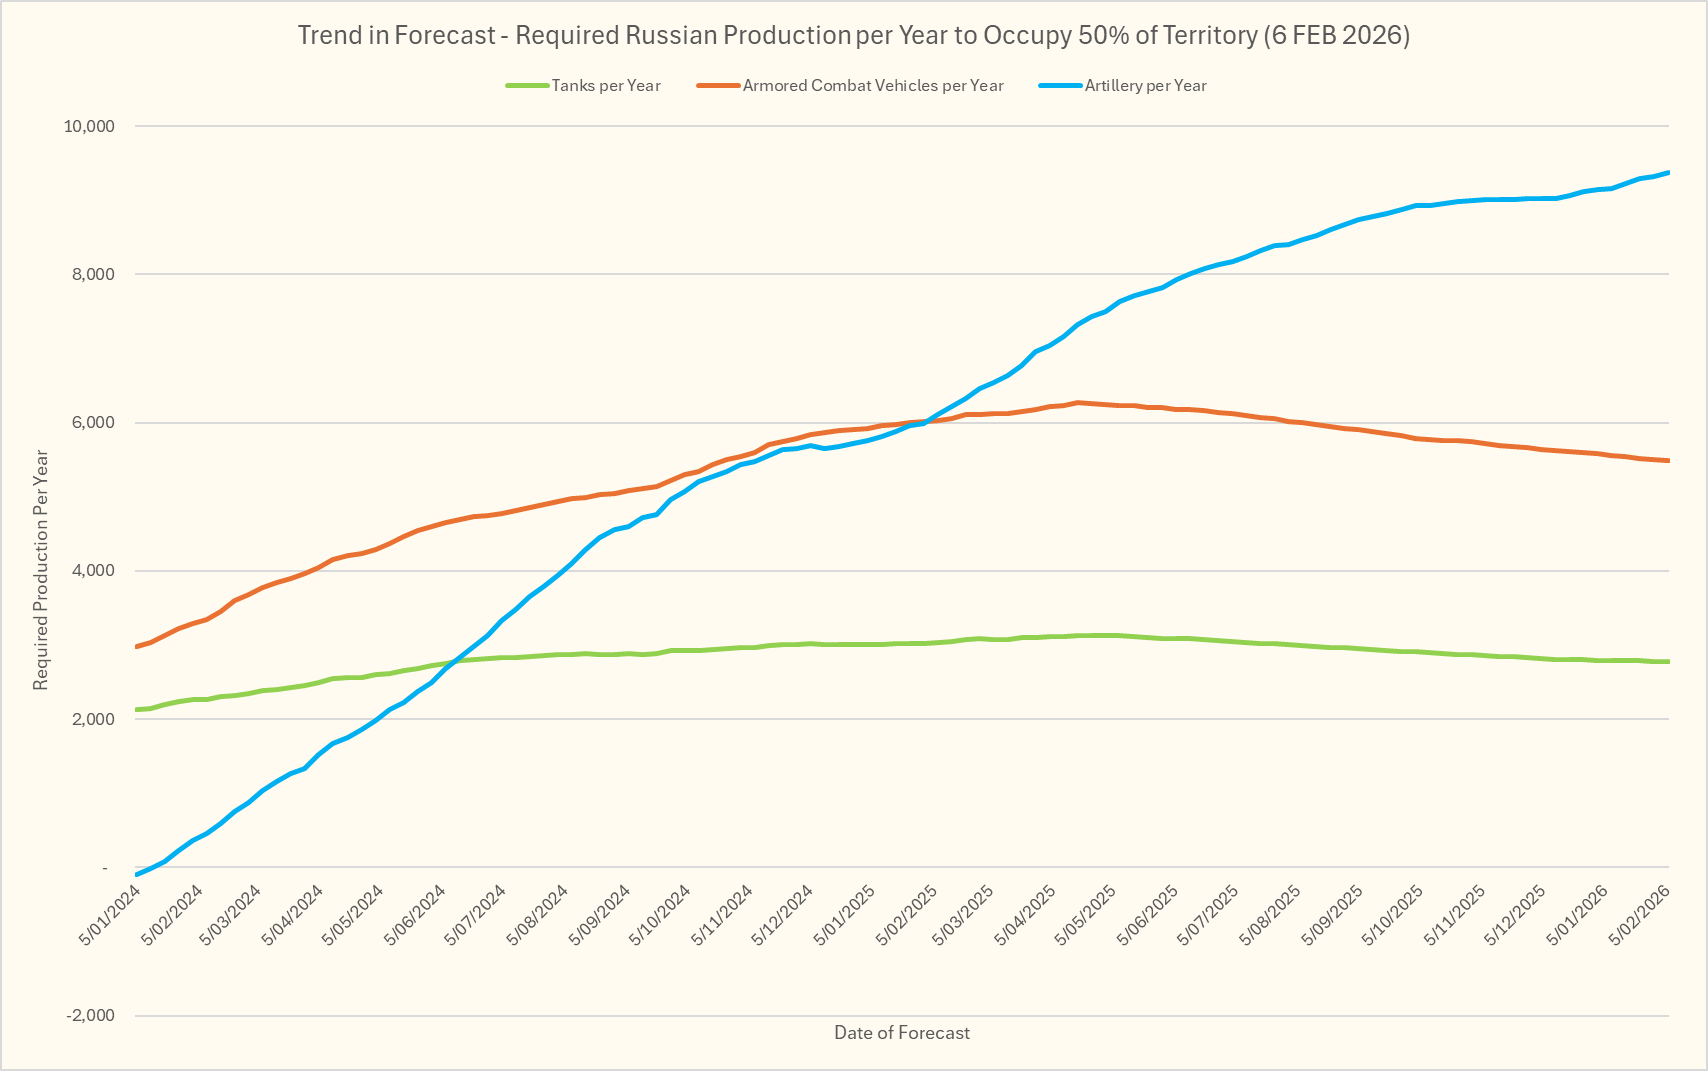Image resolution: width=1708 pixels, height=1071 pixels.
Task: Click the 10,000 y-axis tick label
Action: (89, 127)
